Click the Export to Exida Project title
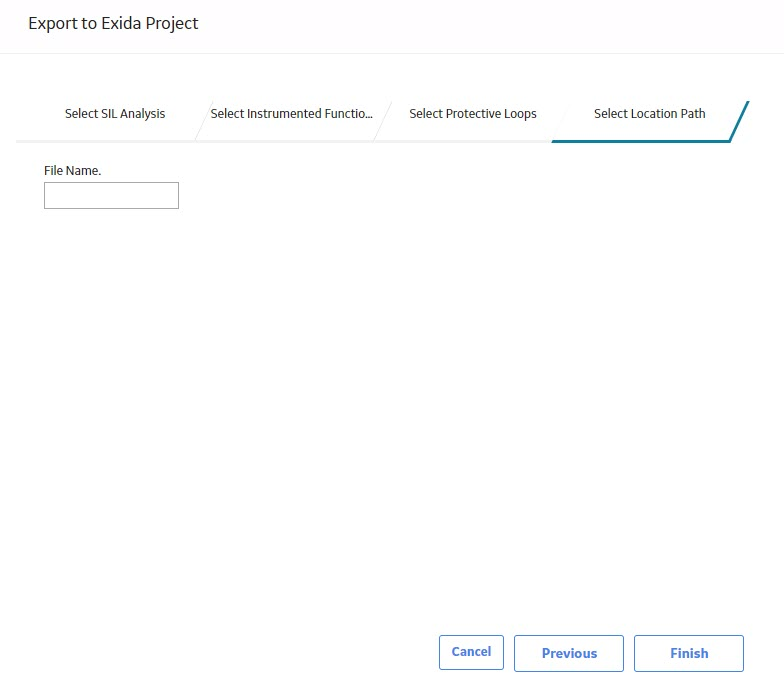The width and height of the screenshot is (784, 688). point(113,24)
